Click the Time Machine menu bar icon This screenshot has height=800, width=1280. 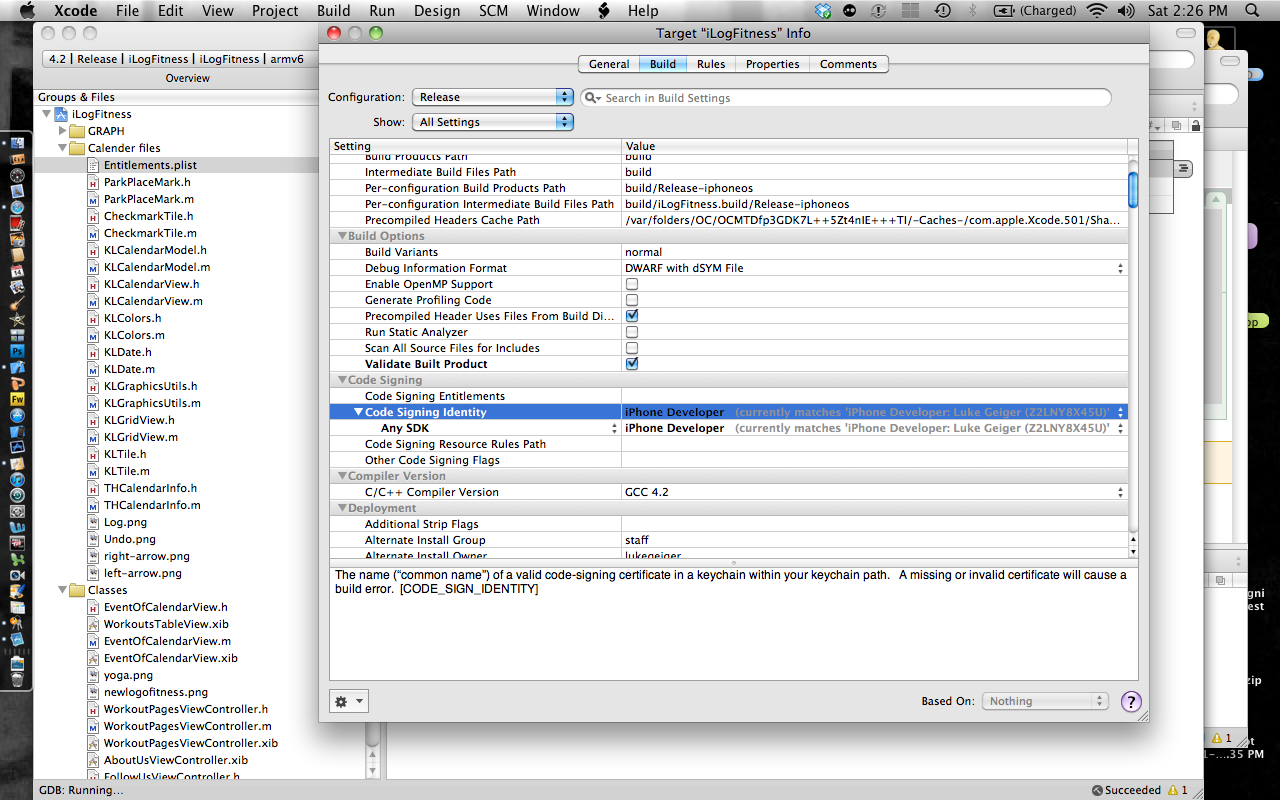(x=943, y=11)
